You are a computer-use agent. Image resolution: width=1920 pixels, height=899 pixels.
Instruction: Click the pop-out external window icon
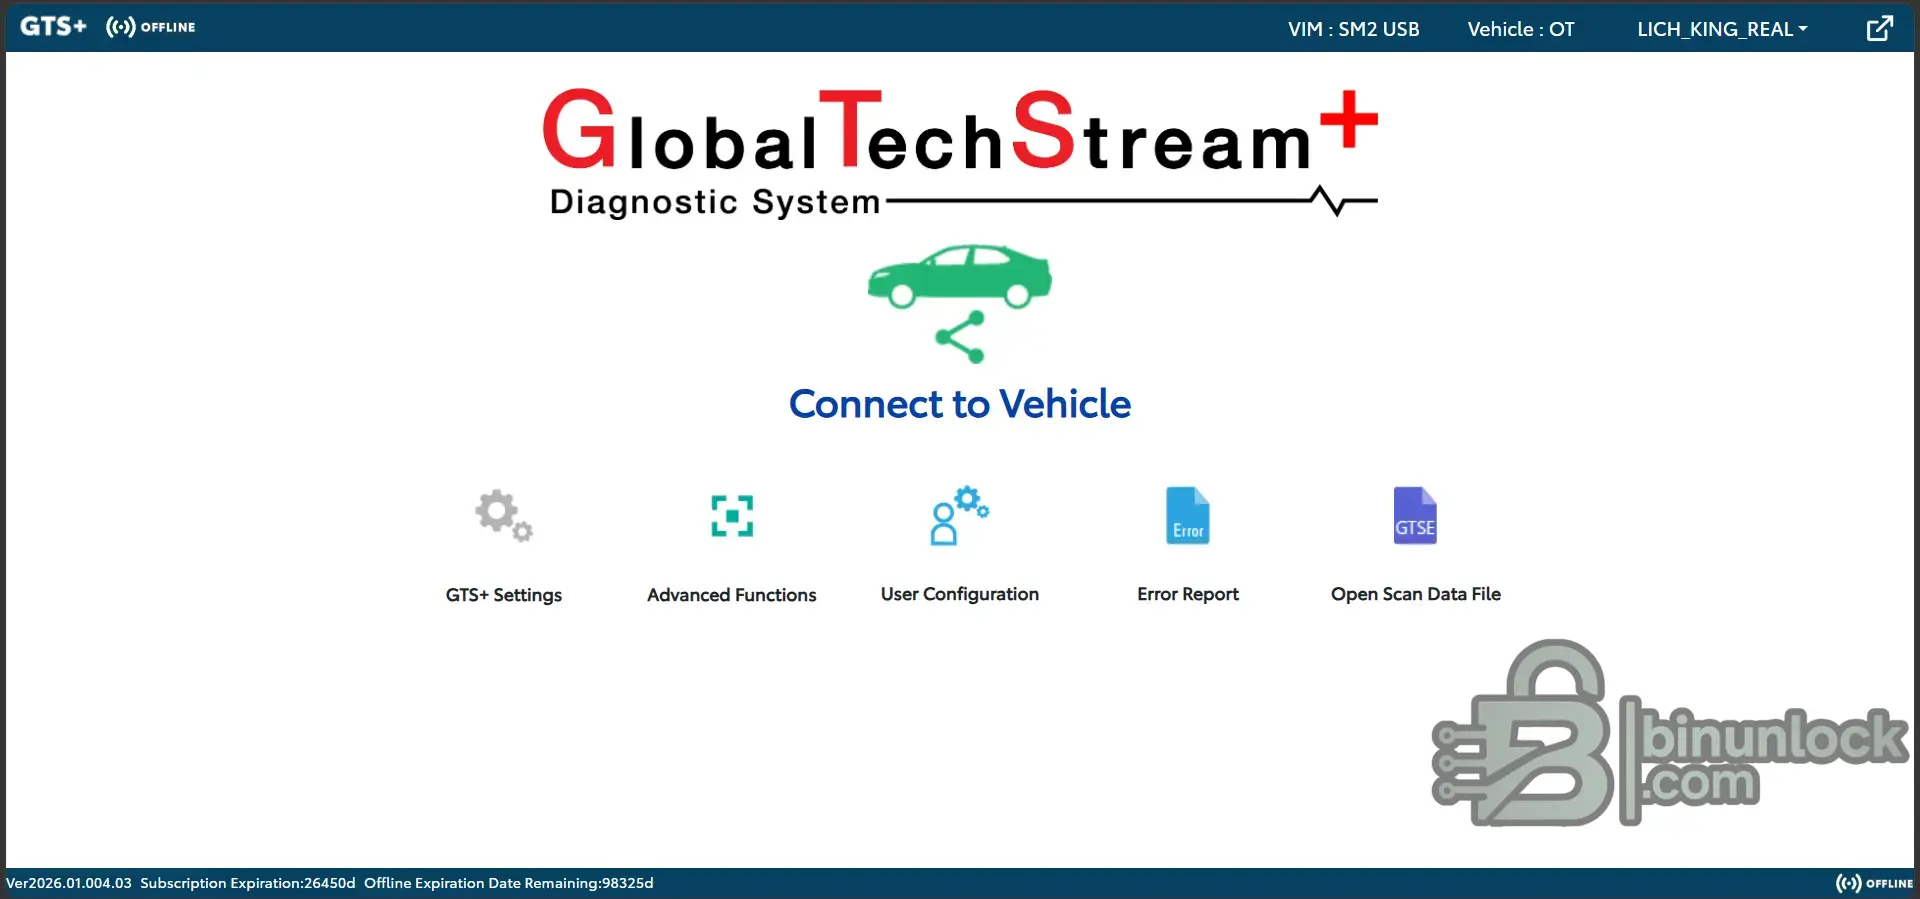coord(1880,28)
